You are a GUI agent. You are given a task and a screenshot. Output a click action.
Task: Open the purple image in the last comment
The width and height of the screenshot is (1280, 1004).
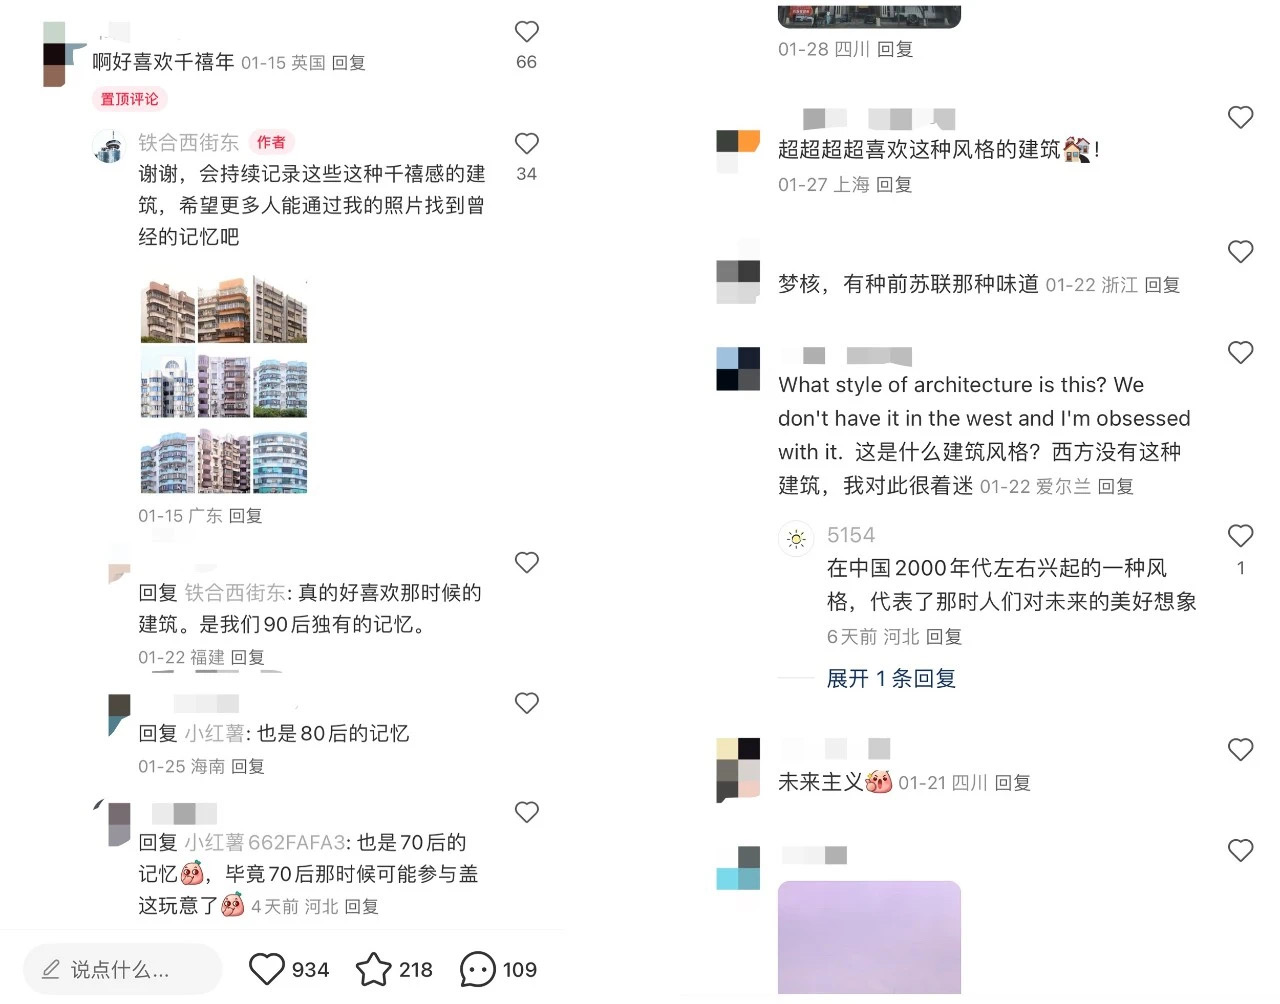click(x=869, y=937)
